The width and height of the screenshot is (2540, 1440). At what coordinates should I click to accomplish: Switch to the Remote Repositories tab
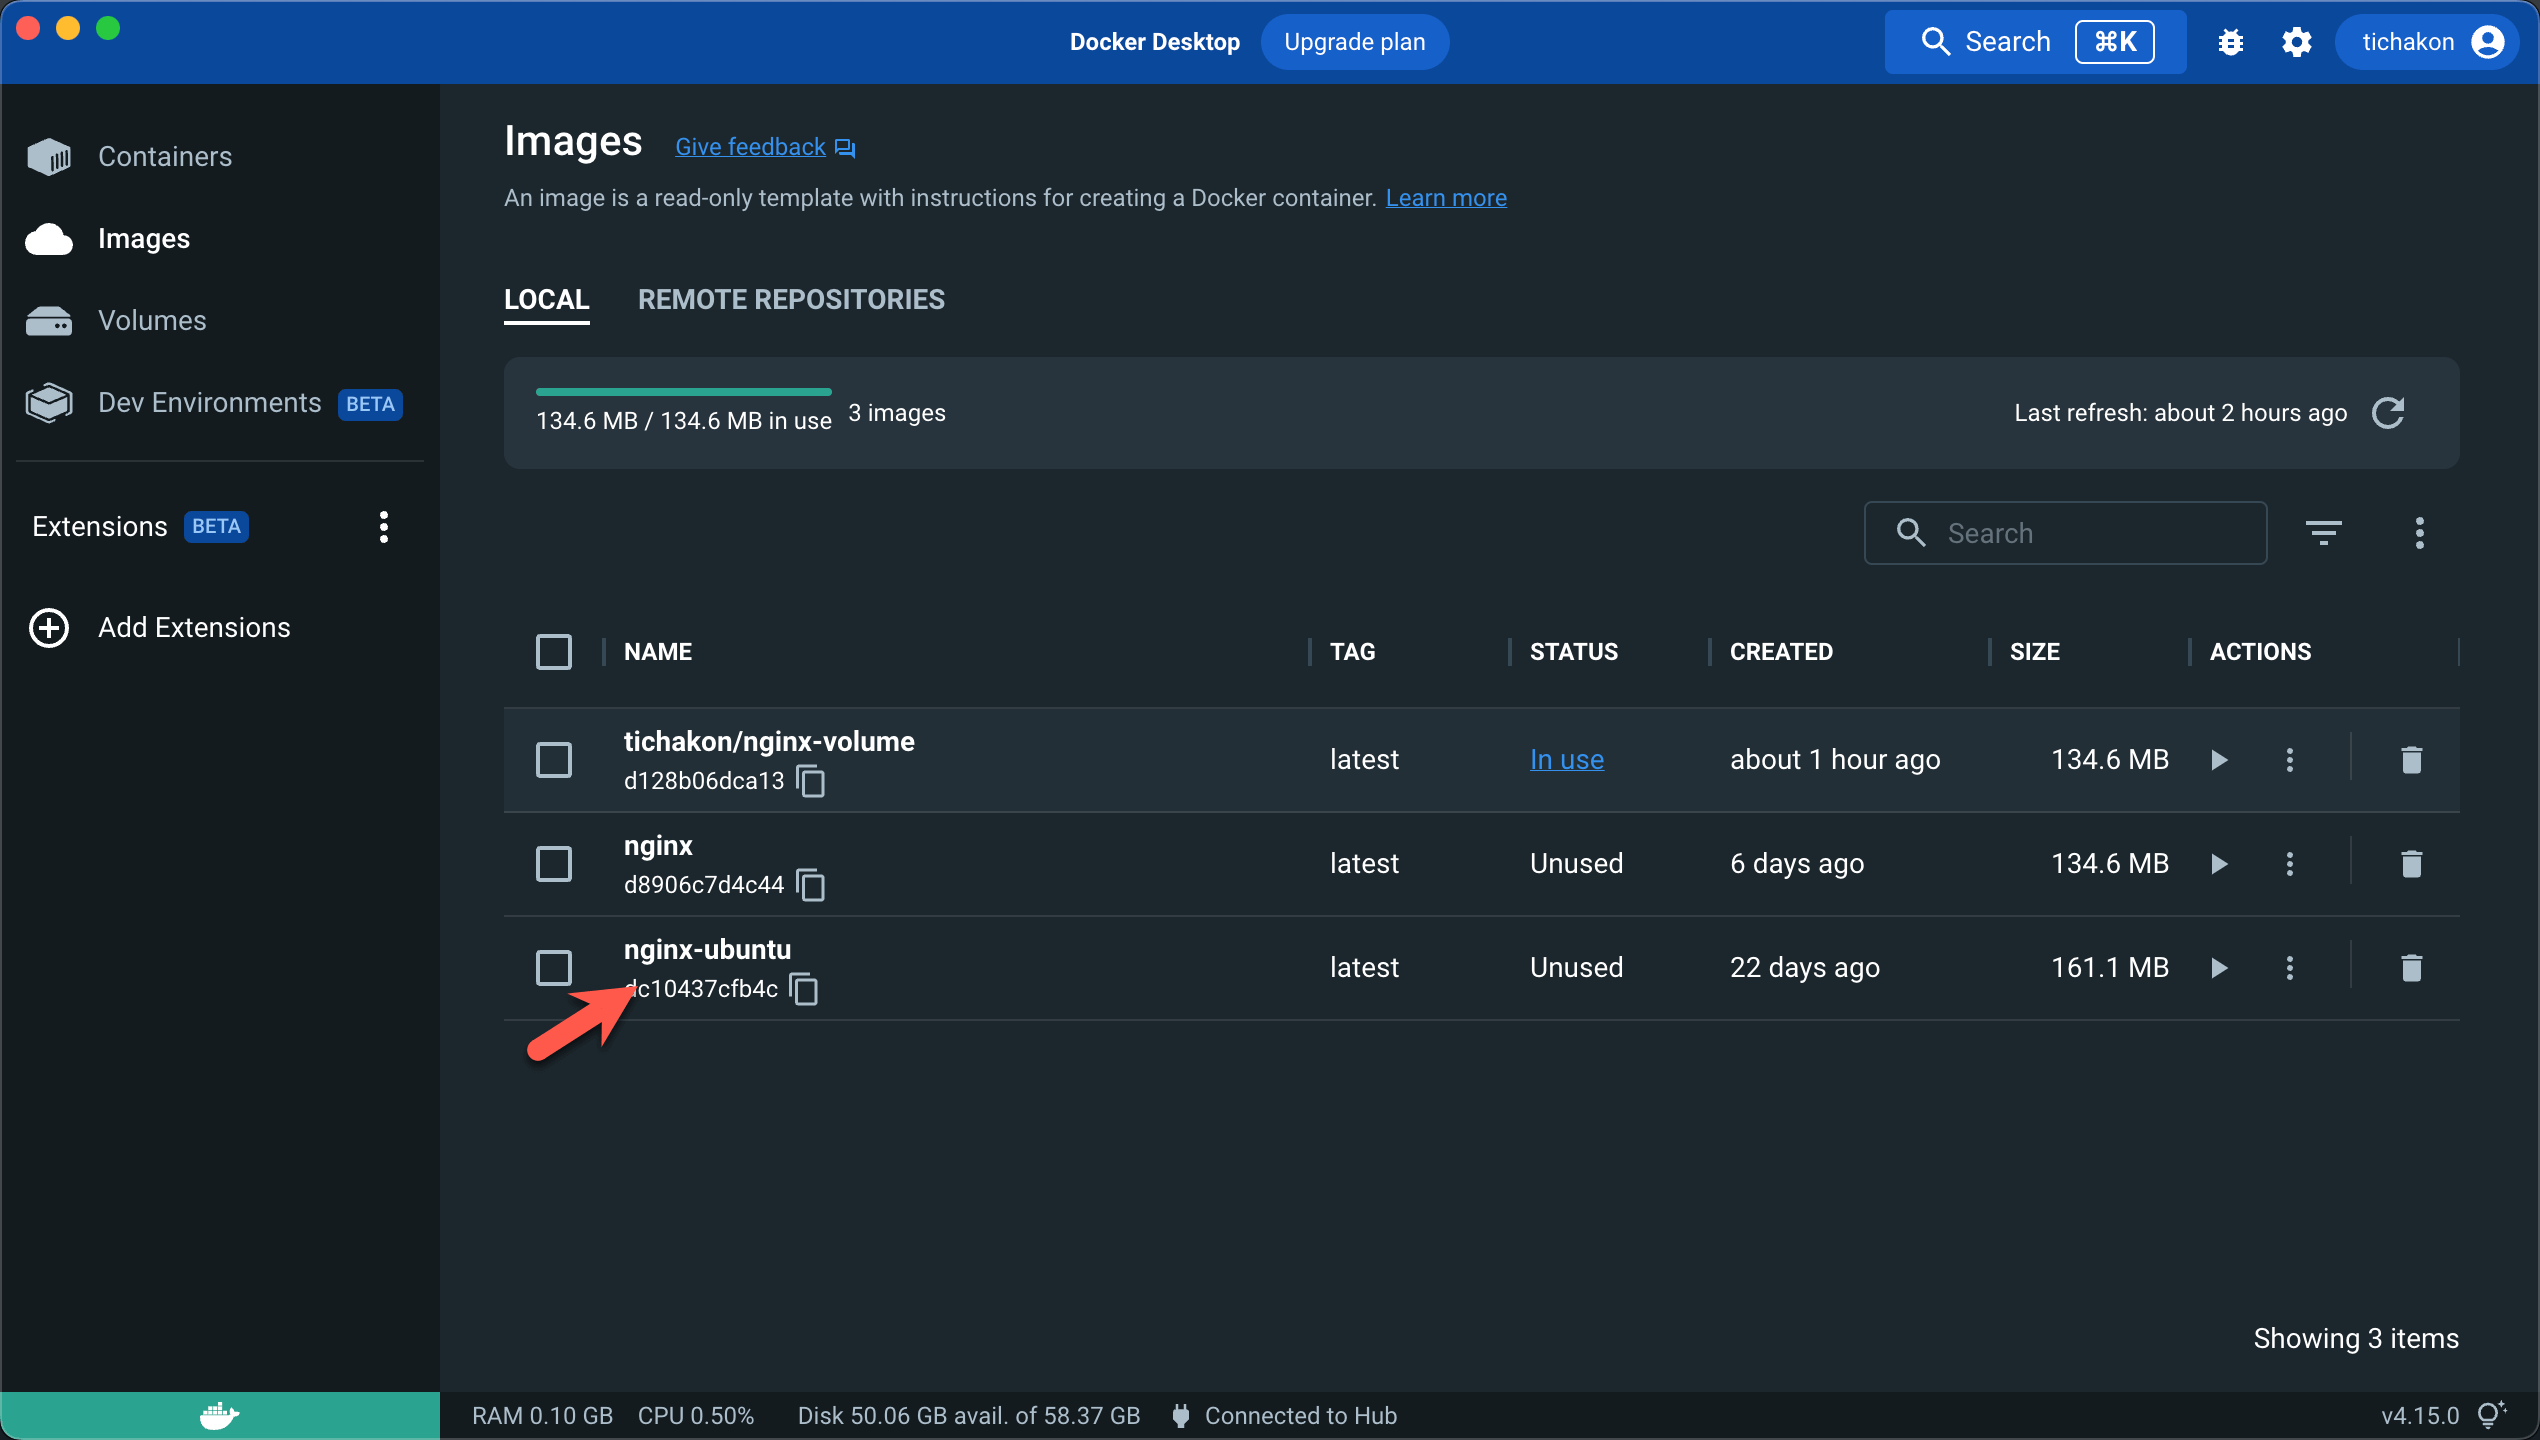(791, 299)
